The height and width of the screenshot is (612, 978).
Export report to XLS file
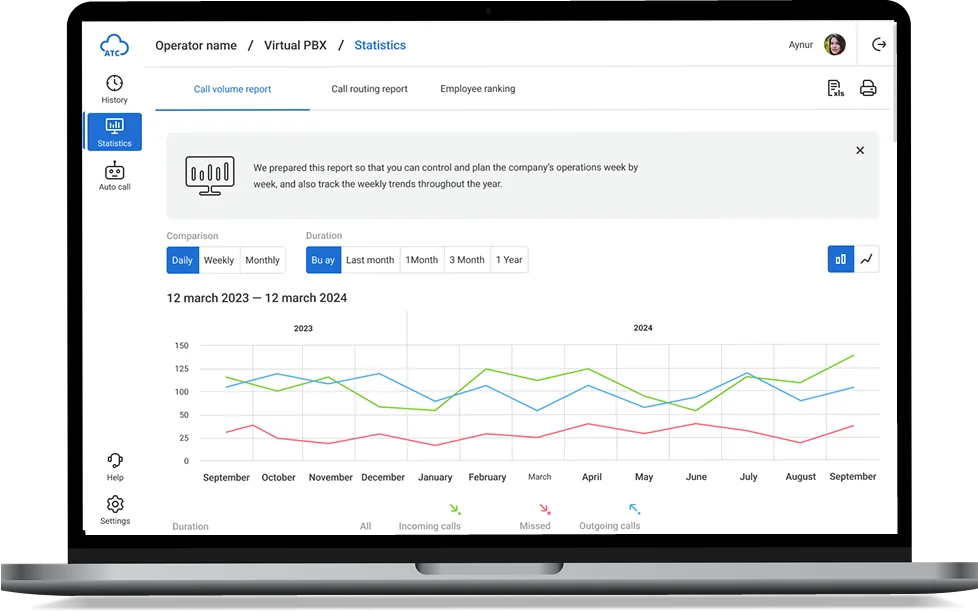(x=835, y=89)
